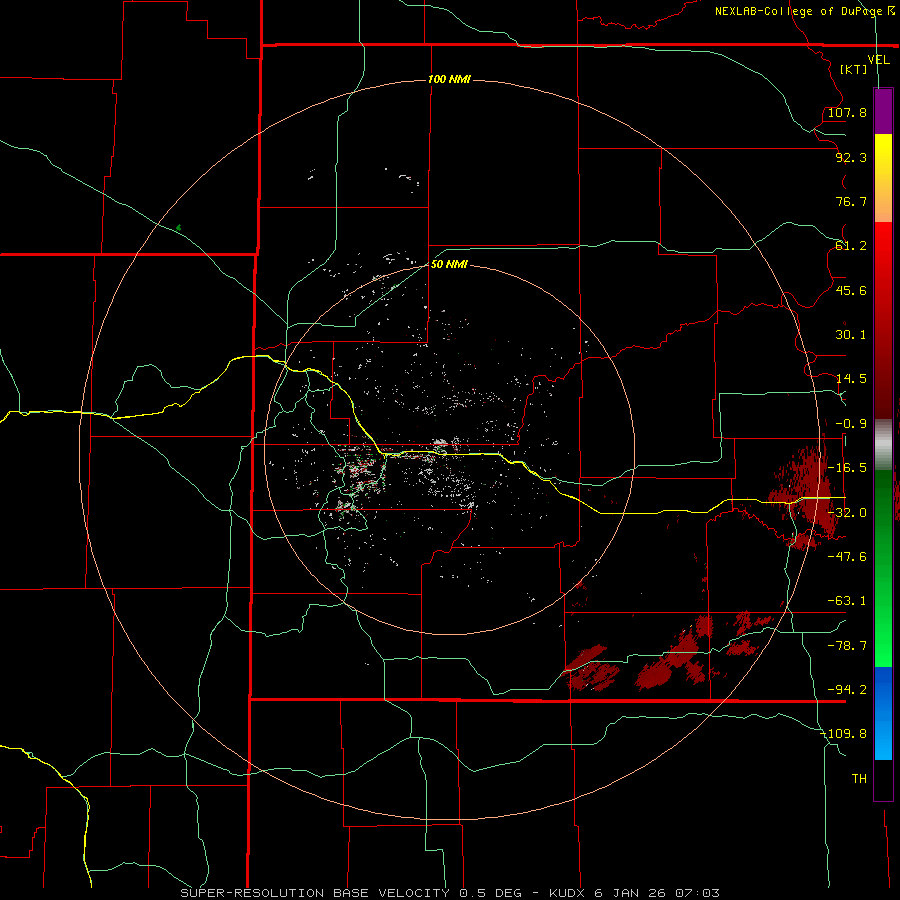This screenshot has height=900, width=900.
Task: Click the gray segment of the color bar
Action: pos(883,444)
